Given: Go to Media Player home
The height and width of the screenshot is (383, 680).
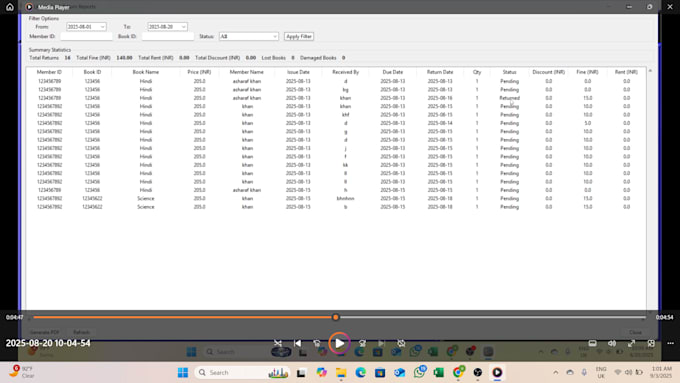Looking at the screenshot, I should [10, 7].
